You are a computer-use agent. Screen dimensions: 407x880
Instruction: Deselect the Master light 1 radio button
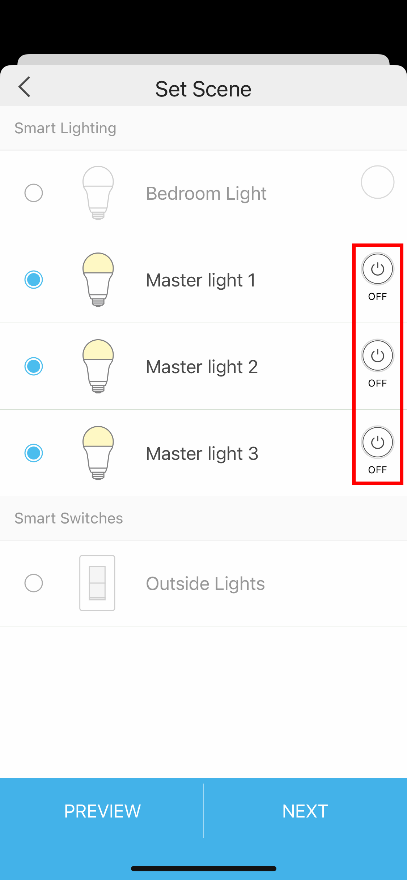[34, 279]
